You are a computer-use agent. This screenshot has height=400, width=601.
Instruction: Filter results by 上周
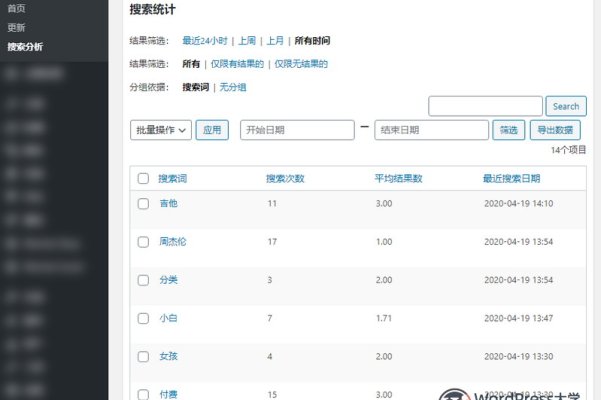coord(247,41)
